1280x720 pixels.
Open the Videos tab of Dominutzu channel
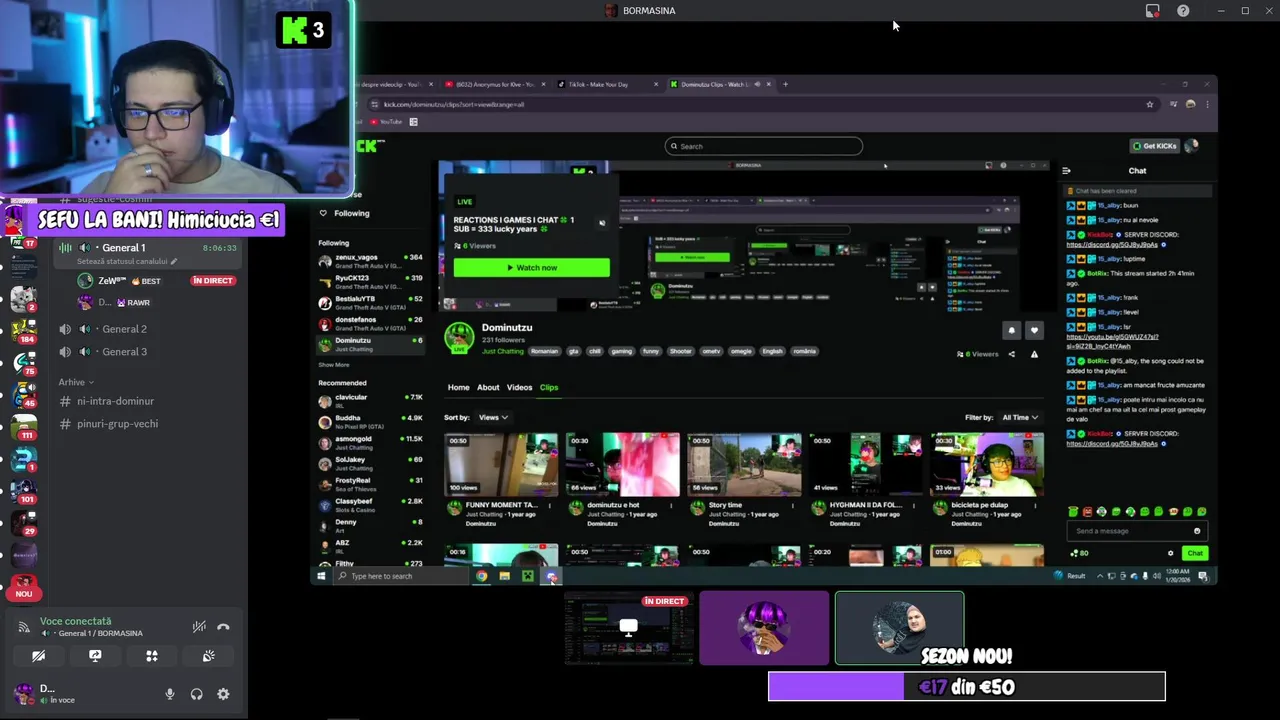click(x=519, y=387)
